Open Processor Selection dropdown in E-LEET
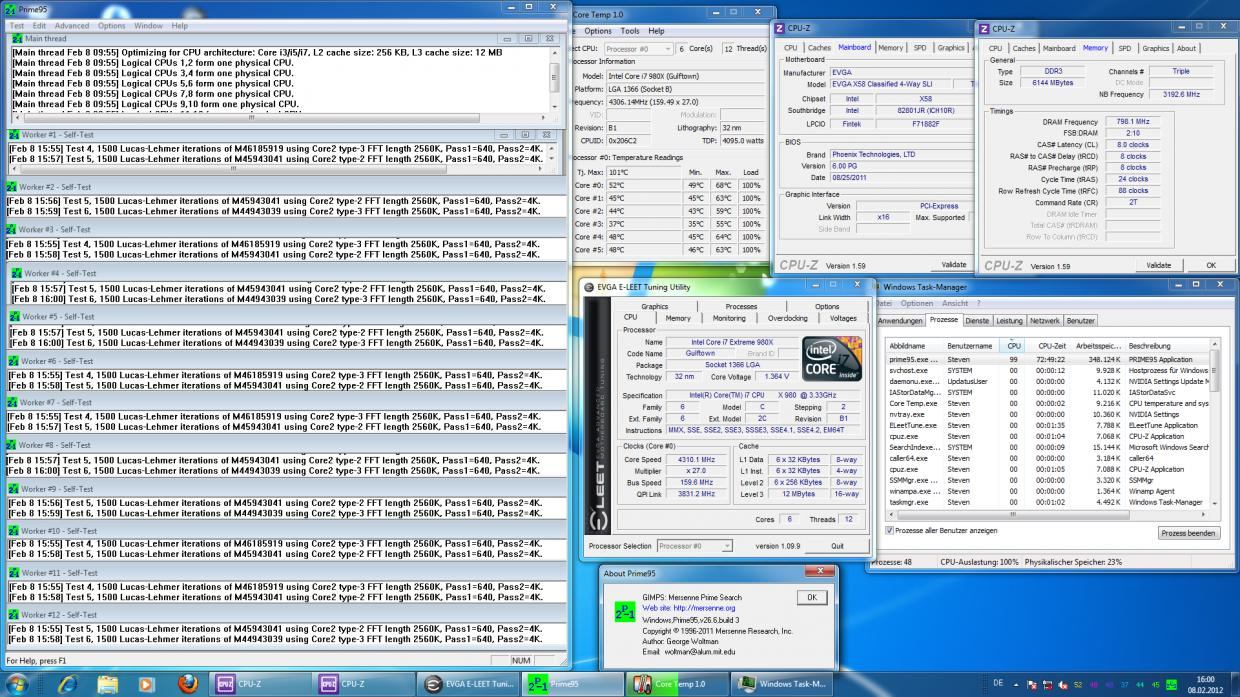The width and height of the screenshot is (1240, 697). pos(695,546)
